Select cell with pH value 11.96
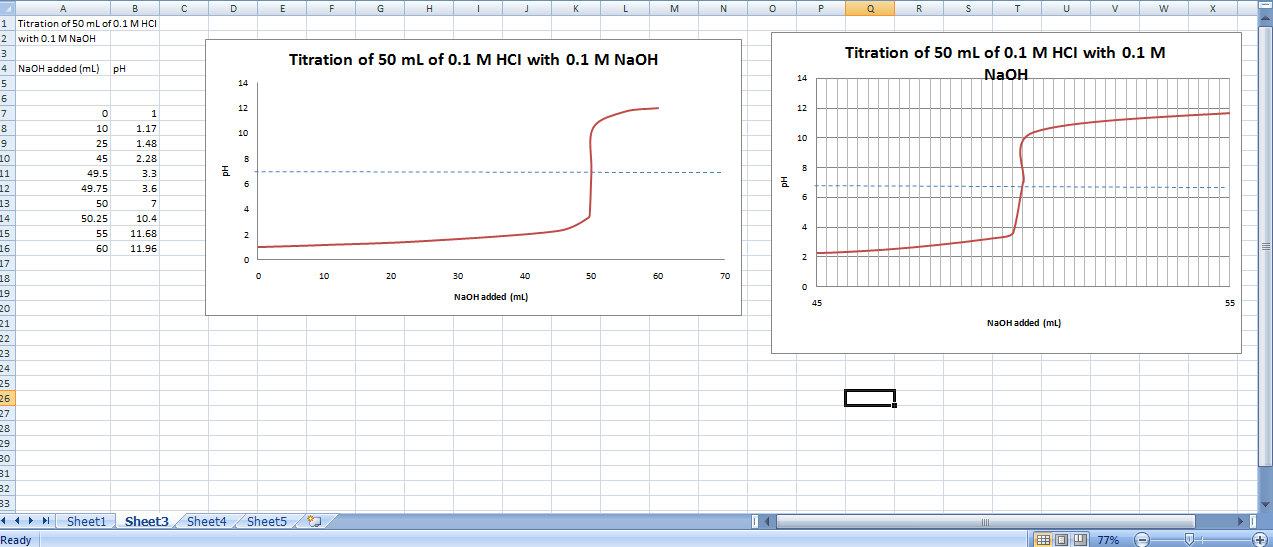Viewport: 1273px width, 547px height. pos(135,248)
